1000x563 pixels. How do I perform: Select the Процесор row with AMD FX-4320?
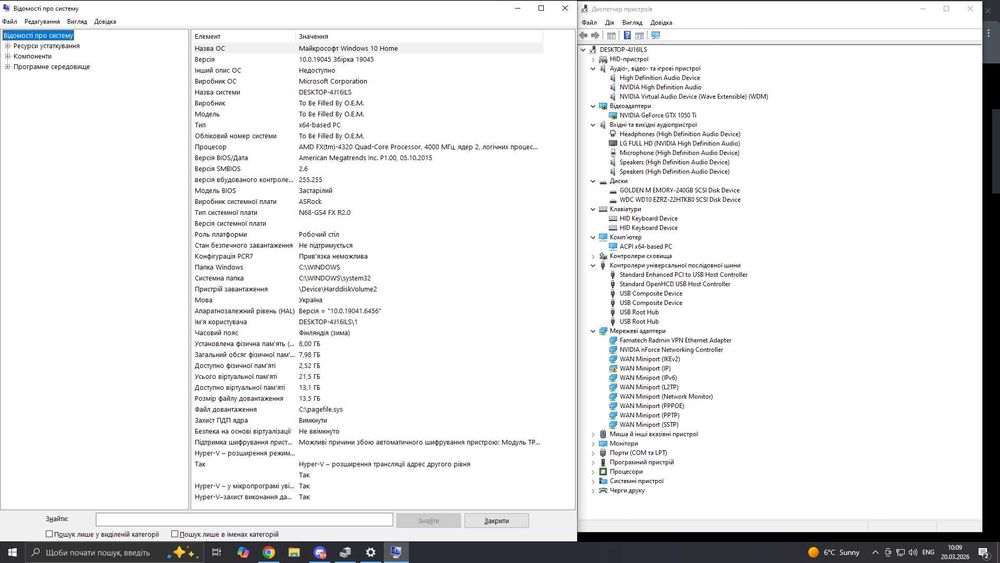[367, 147]
